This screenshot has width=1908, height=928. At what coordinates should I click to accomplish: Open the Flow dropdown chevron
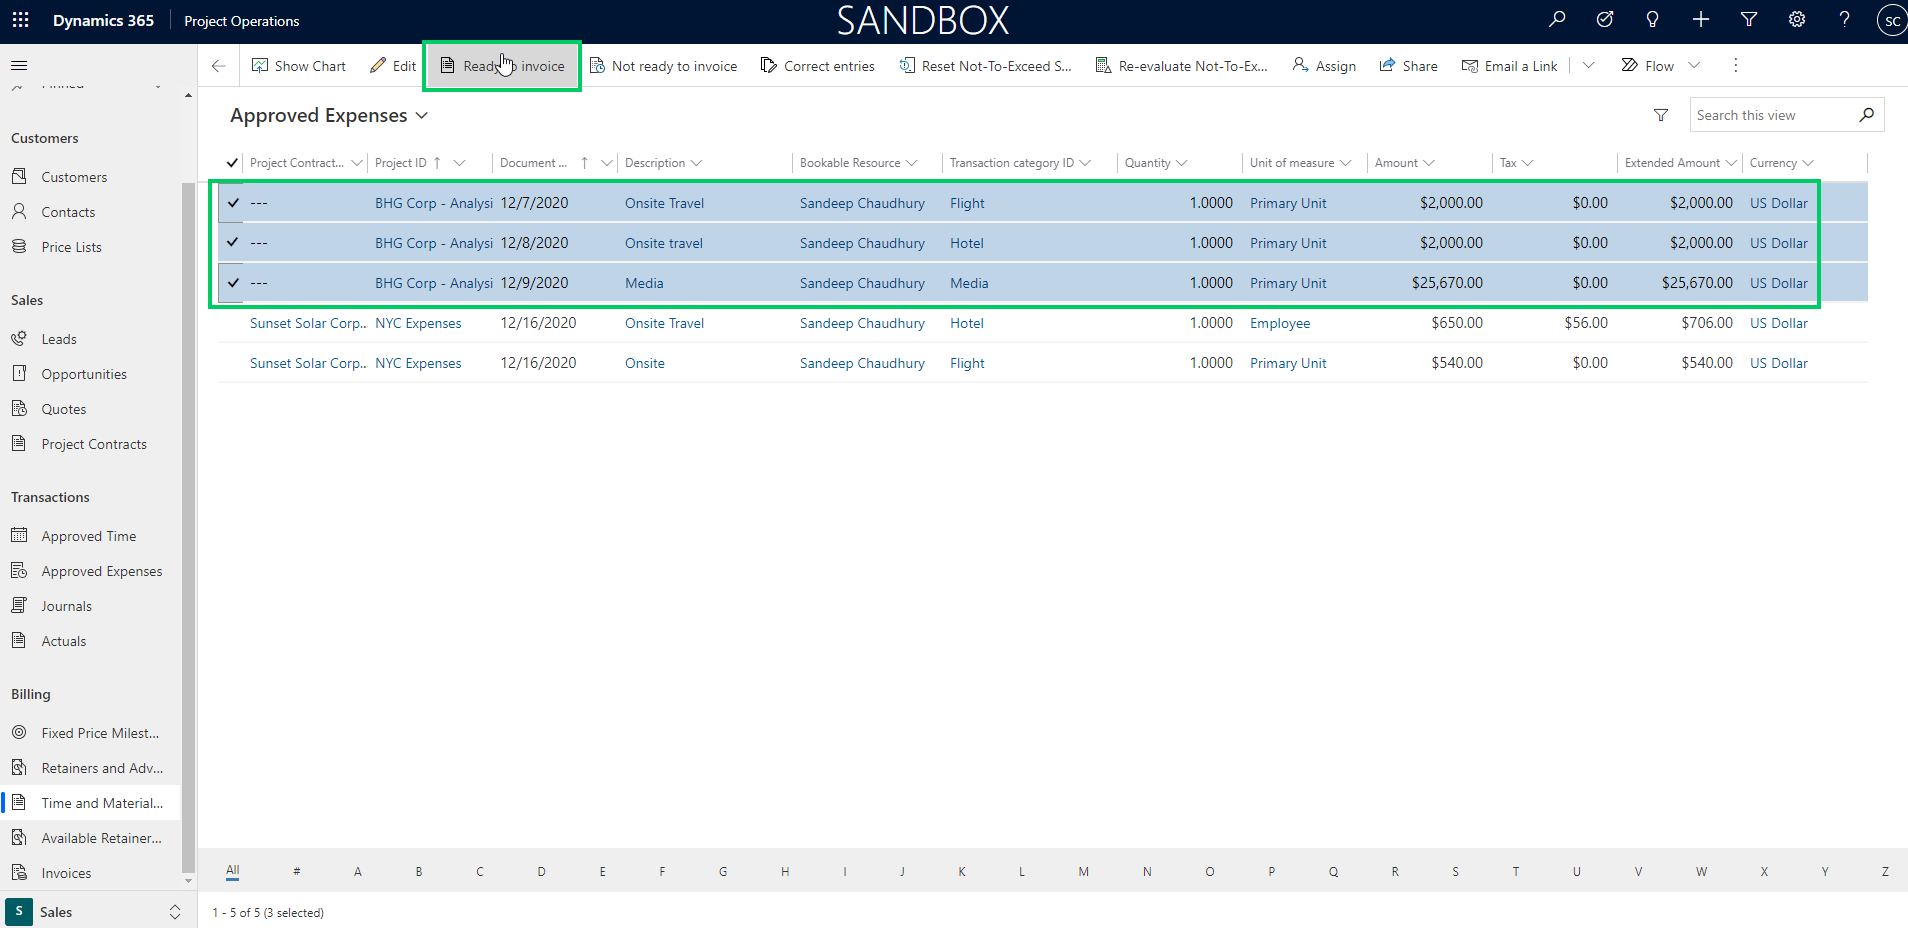click(x=1694, y=66)
